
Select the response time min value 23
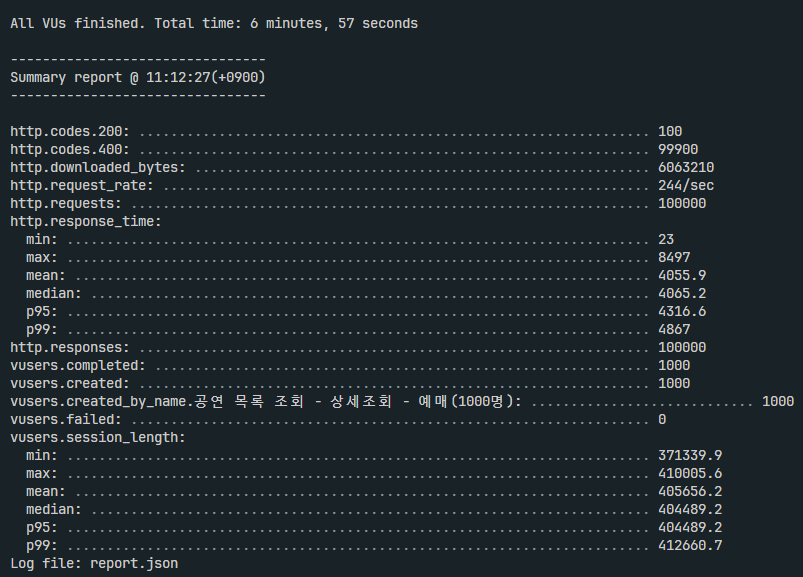(666, 239)
